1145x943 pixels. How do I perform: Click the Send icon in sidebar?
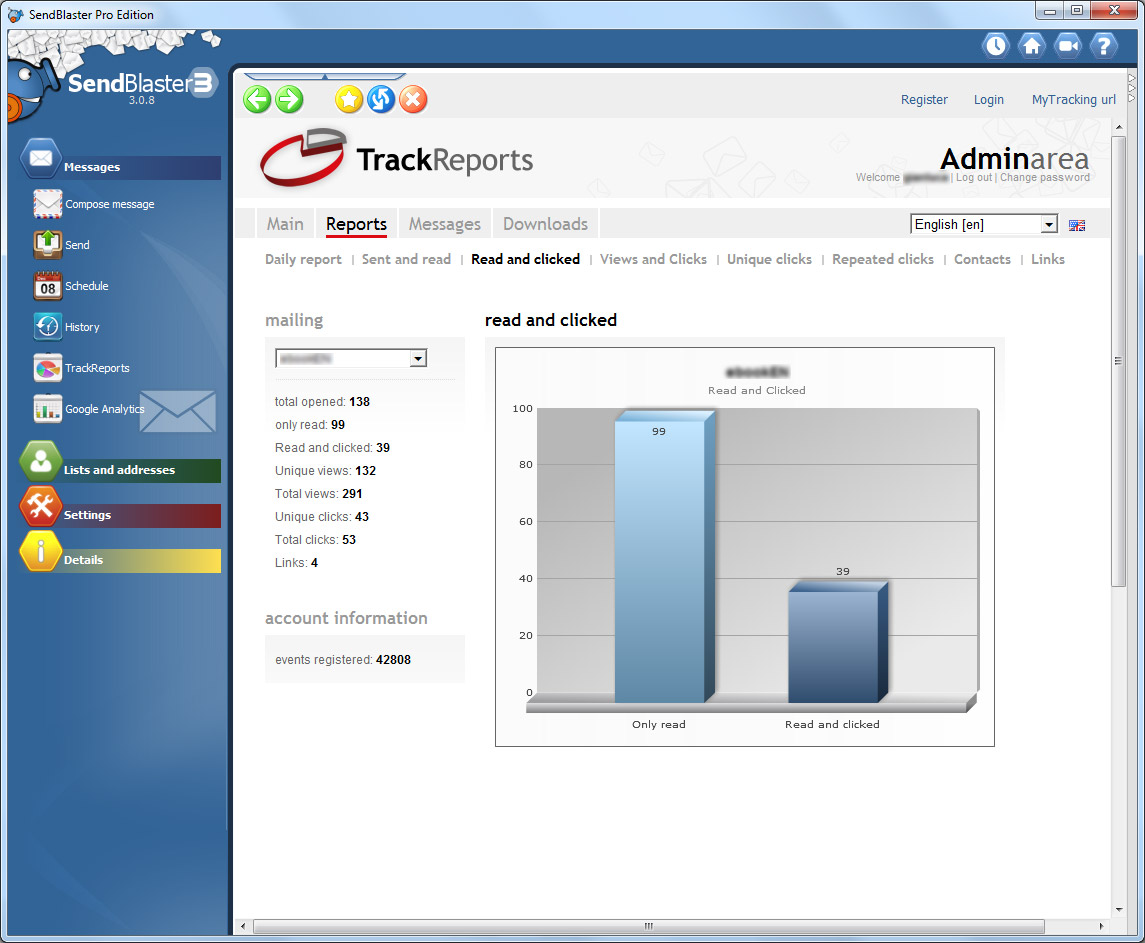pyautogui.click(x=47, y=245)
